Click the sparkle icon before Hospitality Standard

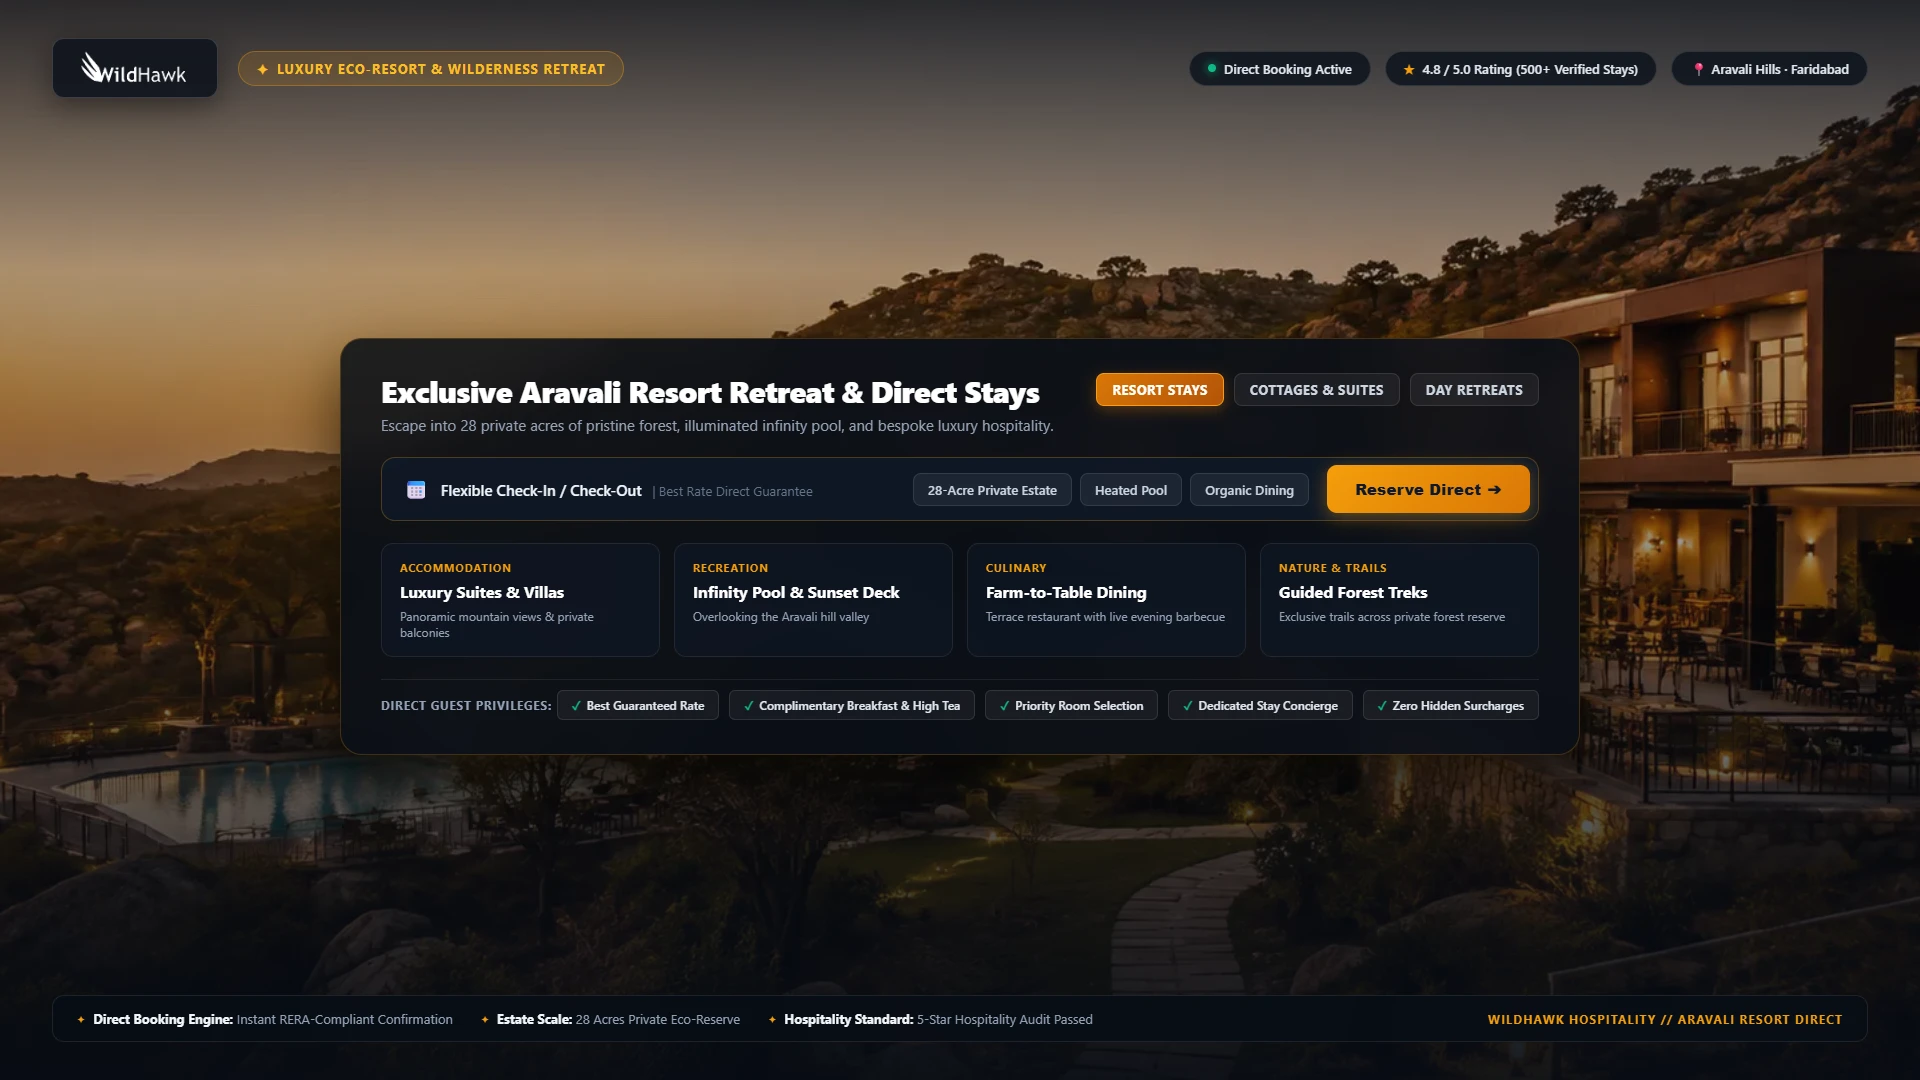tap(772, 1020)
